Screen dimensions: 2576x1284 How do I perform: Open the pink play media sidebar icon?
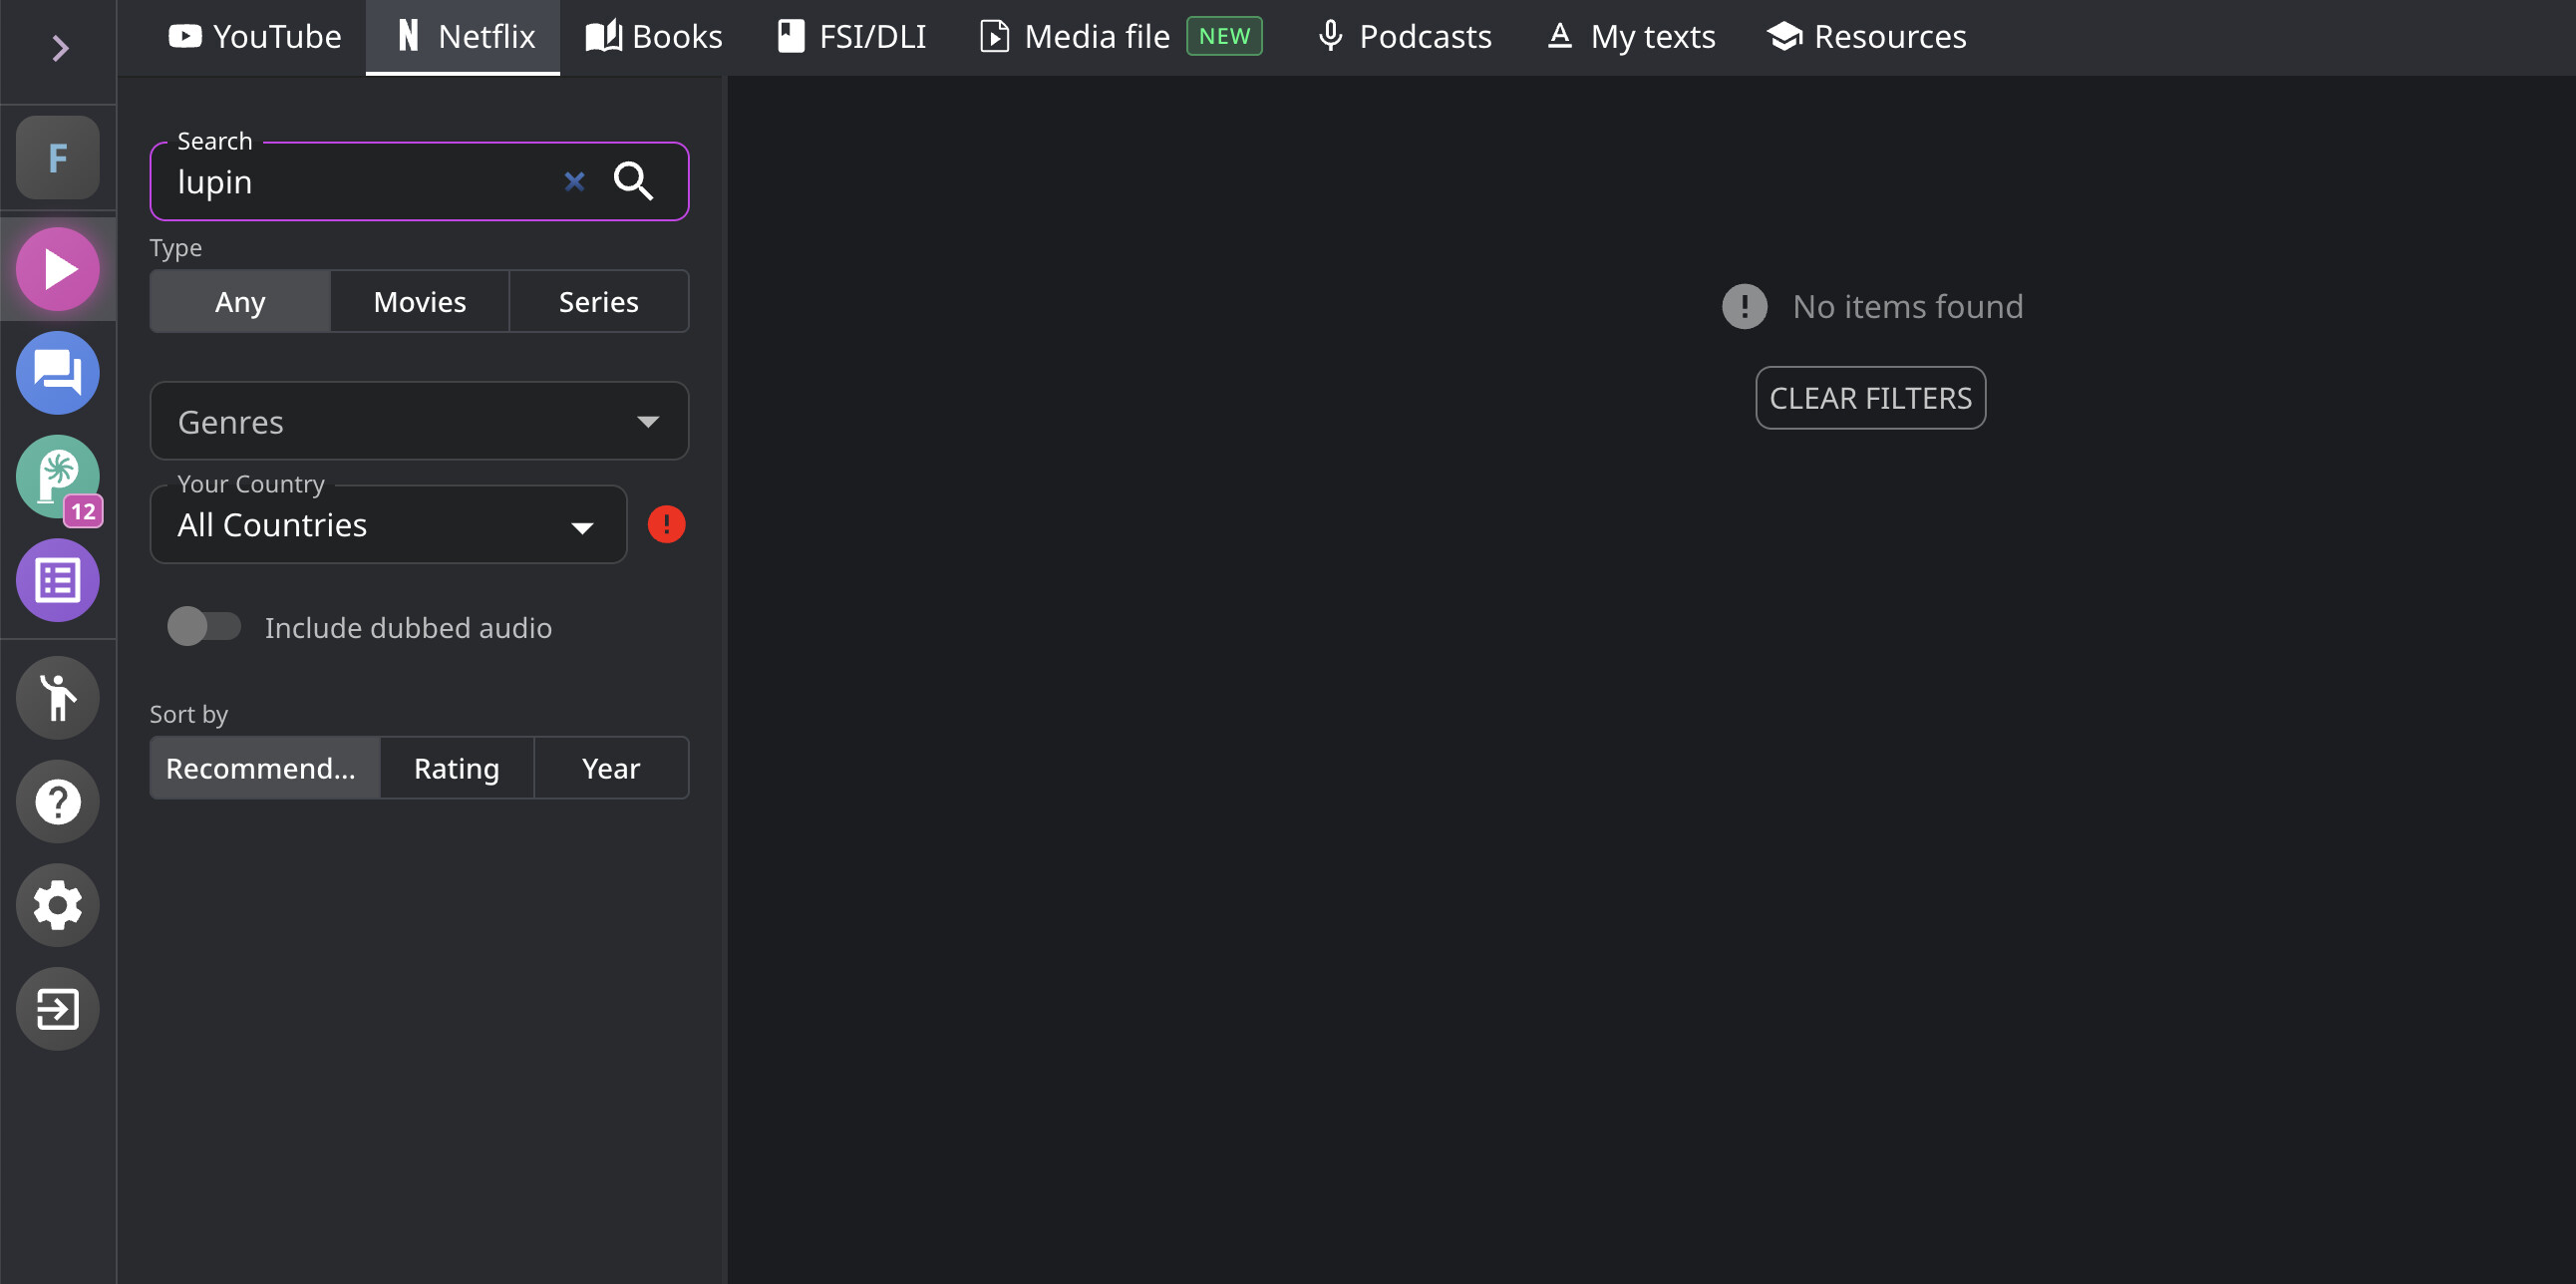click(58, 269)
